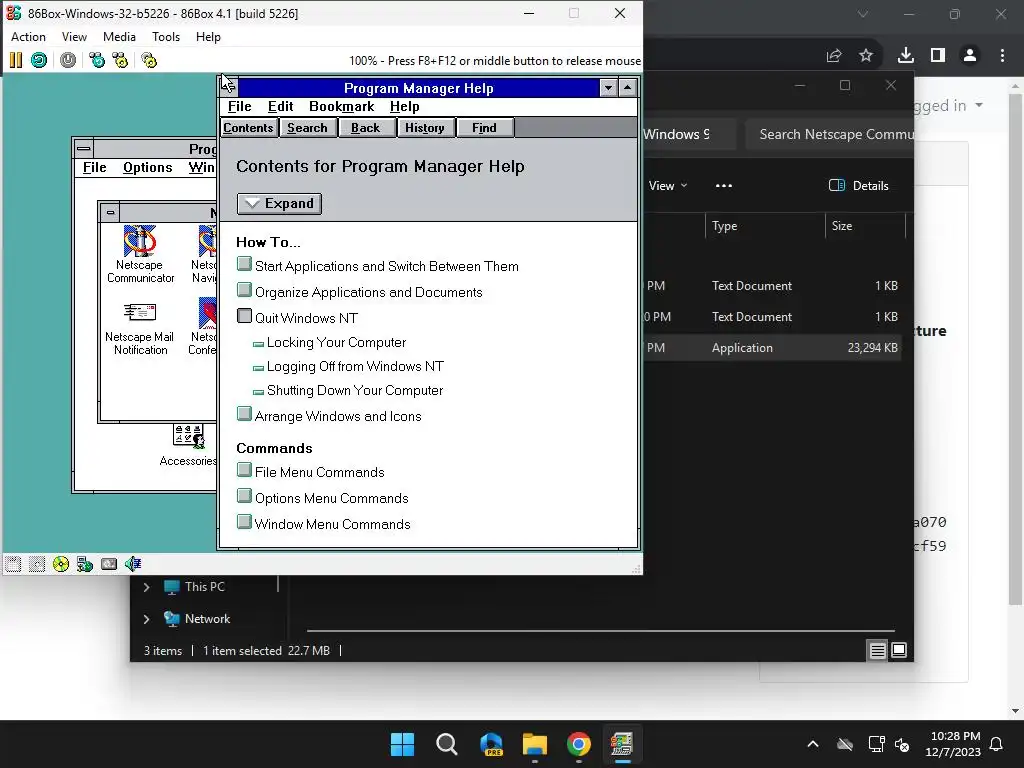Screen dimensions: 1024x768
Task: Open Chrome profile avatar
Action: point(970,56)
